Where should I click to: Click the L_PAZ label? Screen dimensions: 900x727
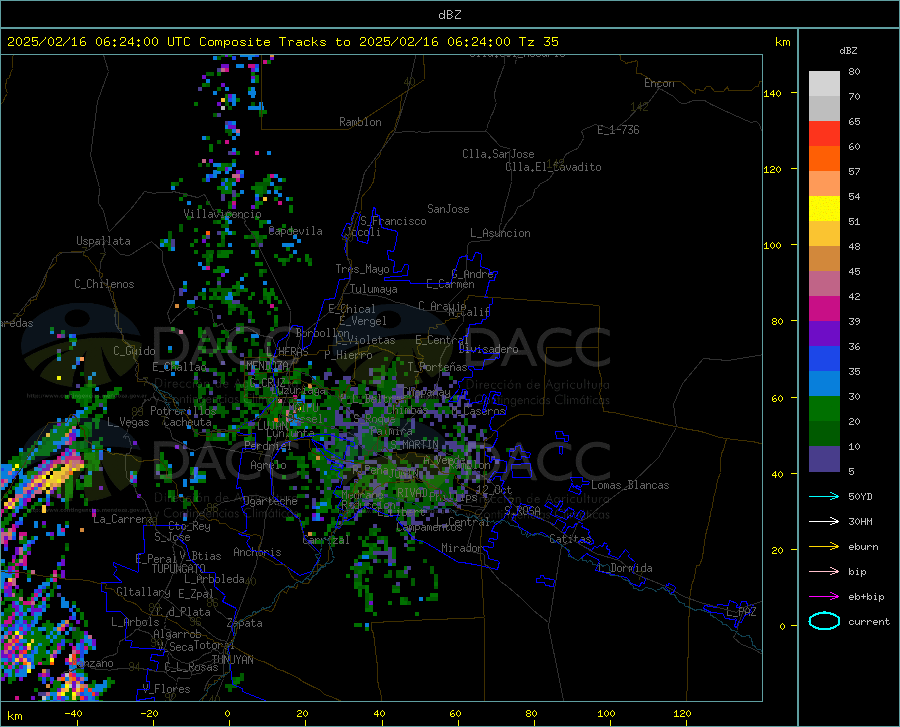(x=741, y=612)
